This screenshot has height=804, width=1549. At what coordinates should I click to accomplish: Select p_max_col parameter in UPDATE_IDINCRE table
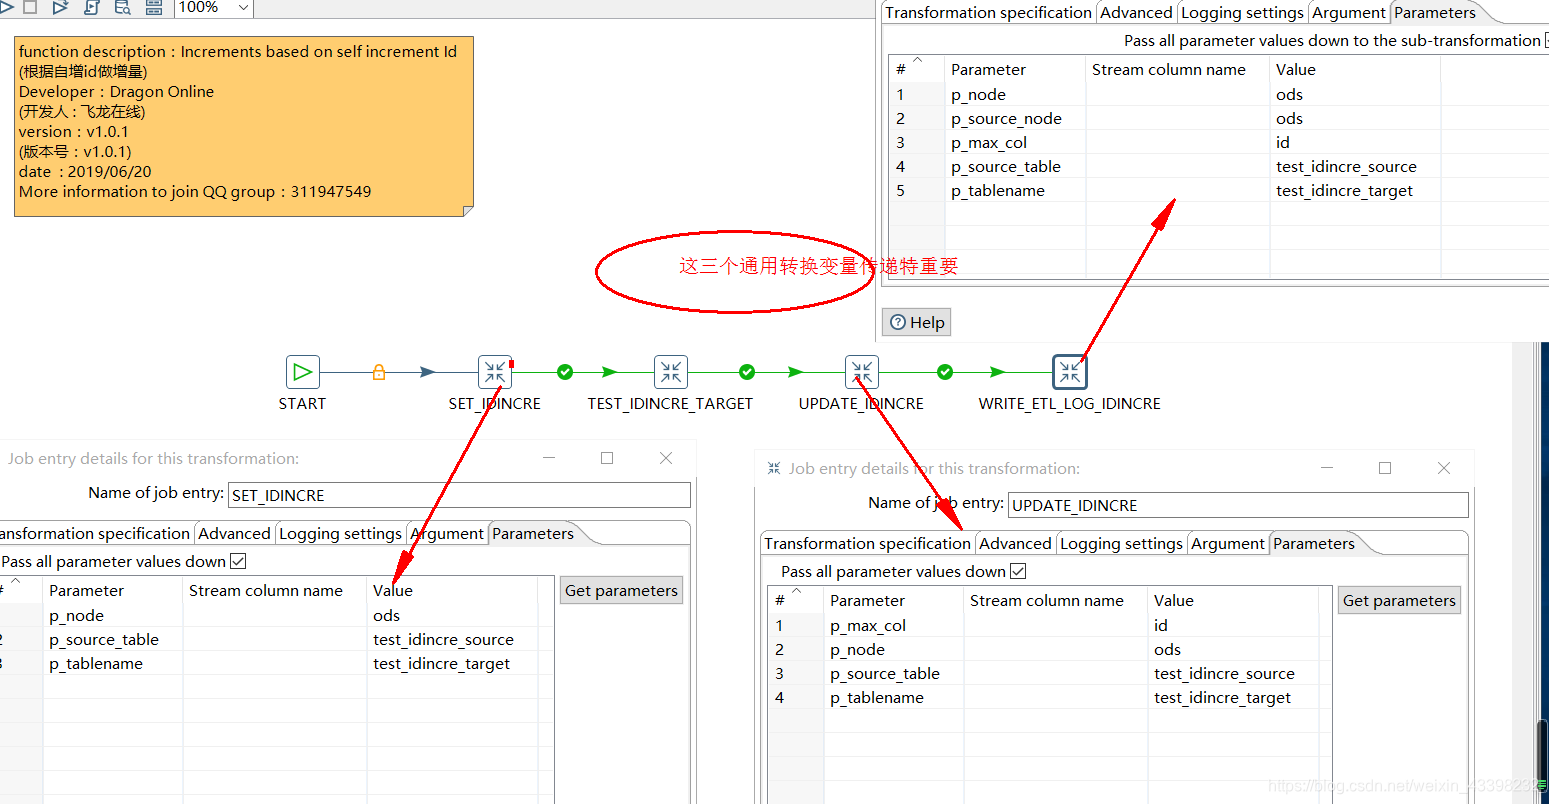click(868, 625)
